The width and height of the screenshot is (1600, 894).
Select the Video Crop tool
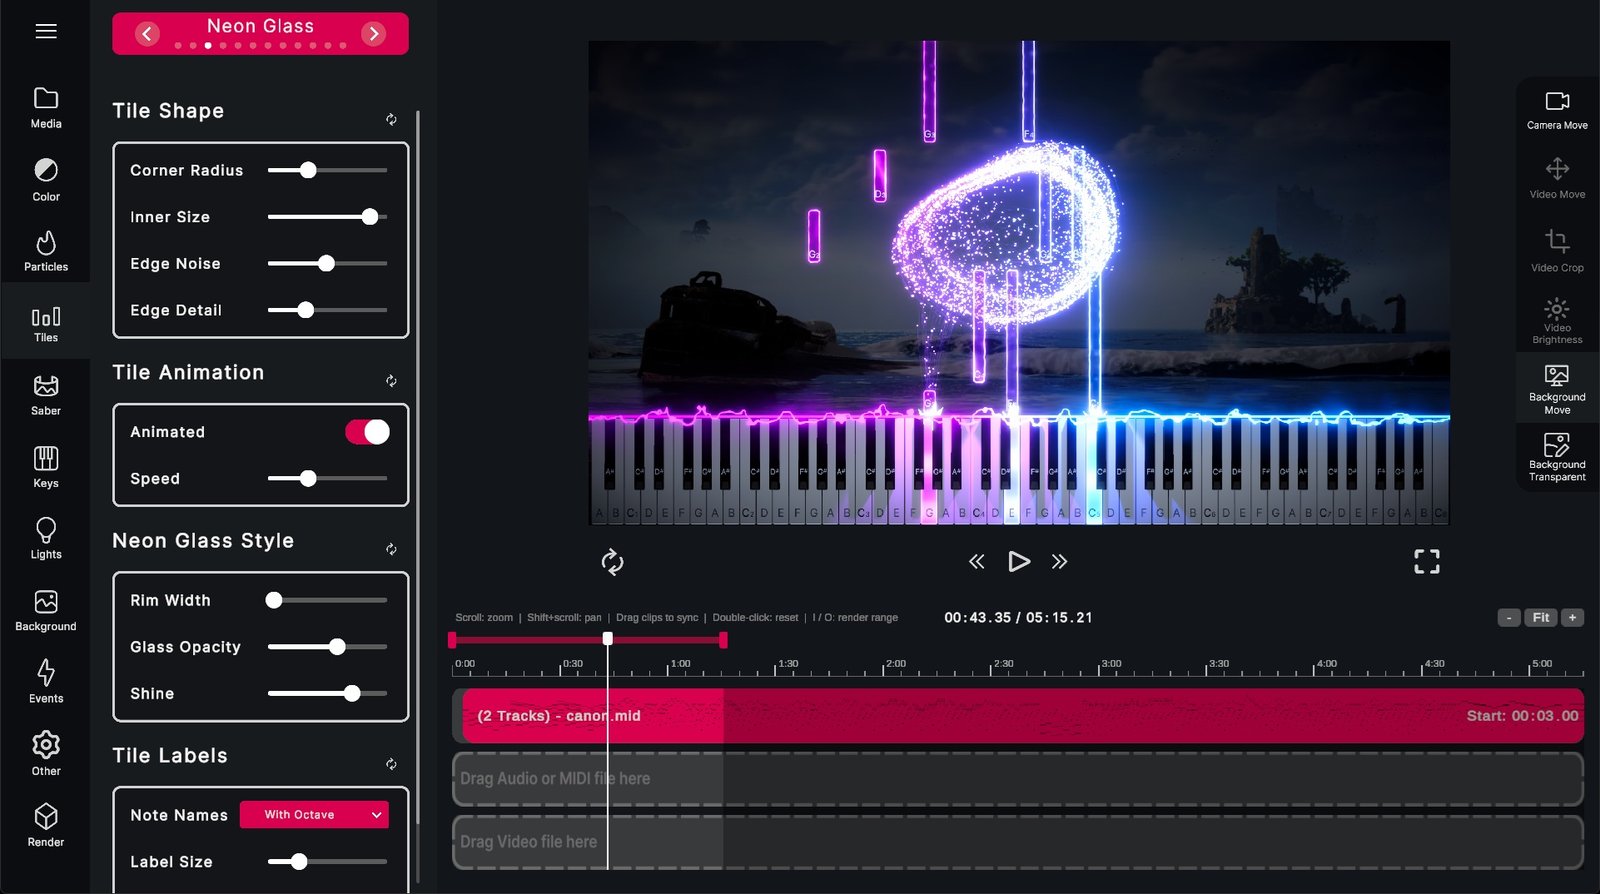pos(1557,251)
